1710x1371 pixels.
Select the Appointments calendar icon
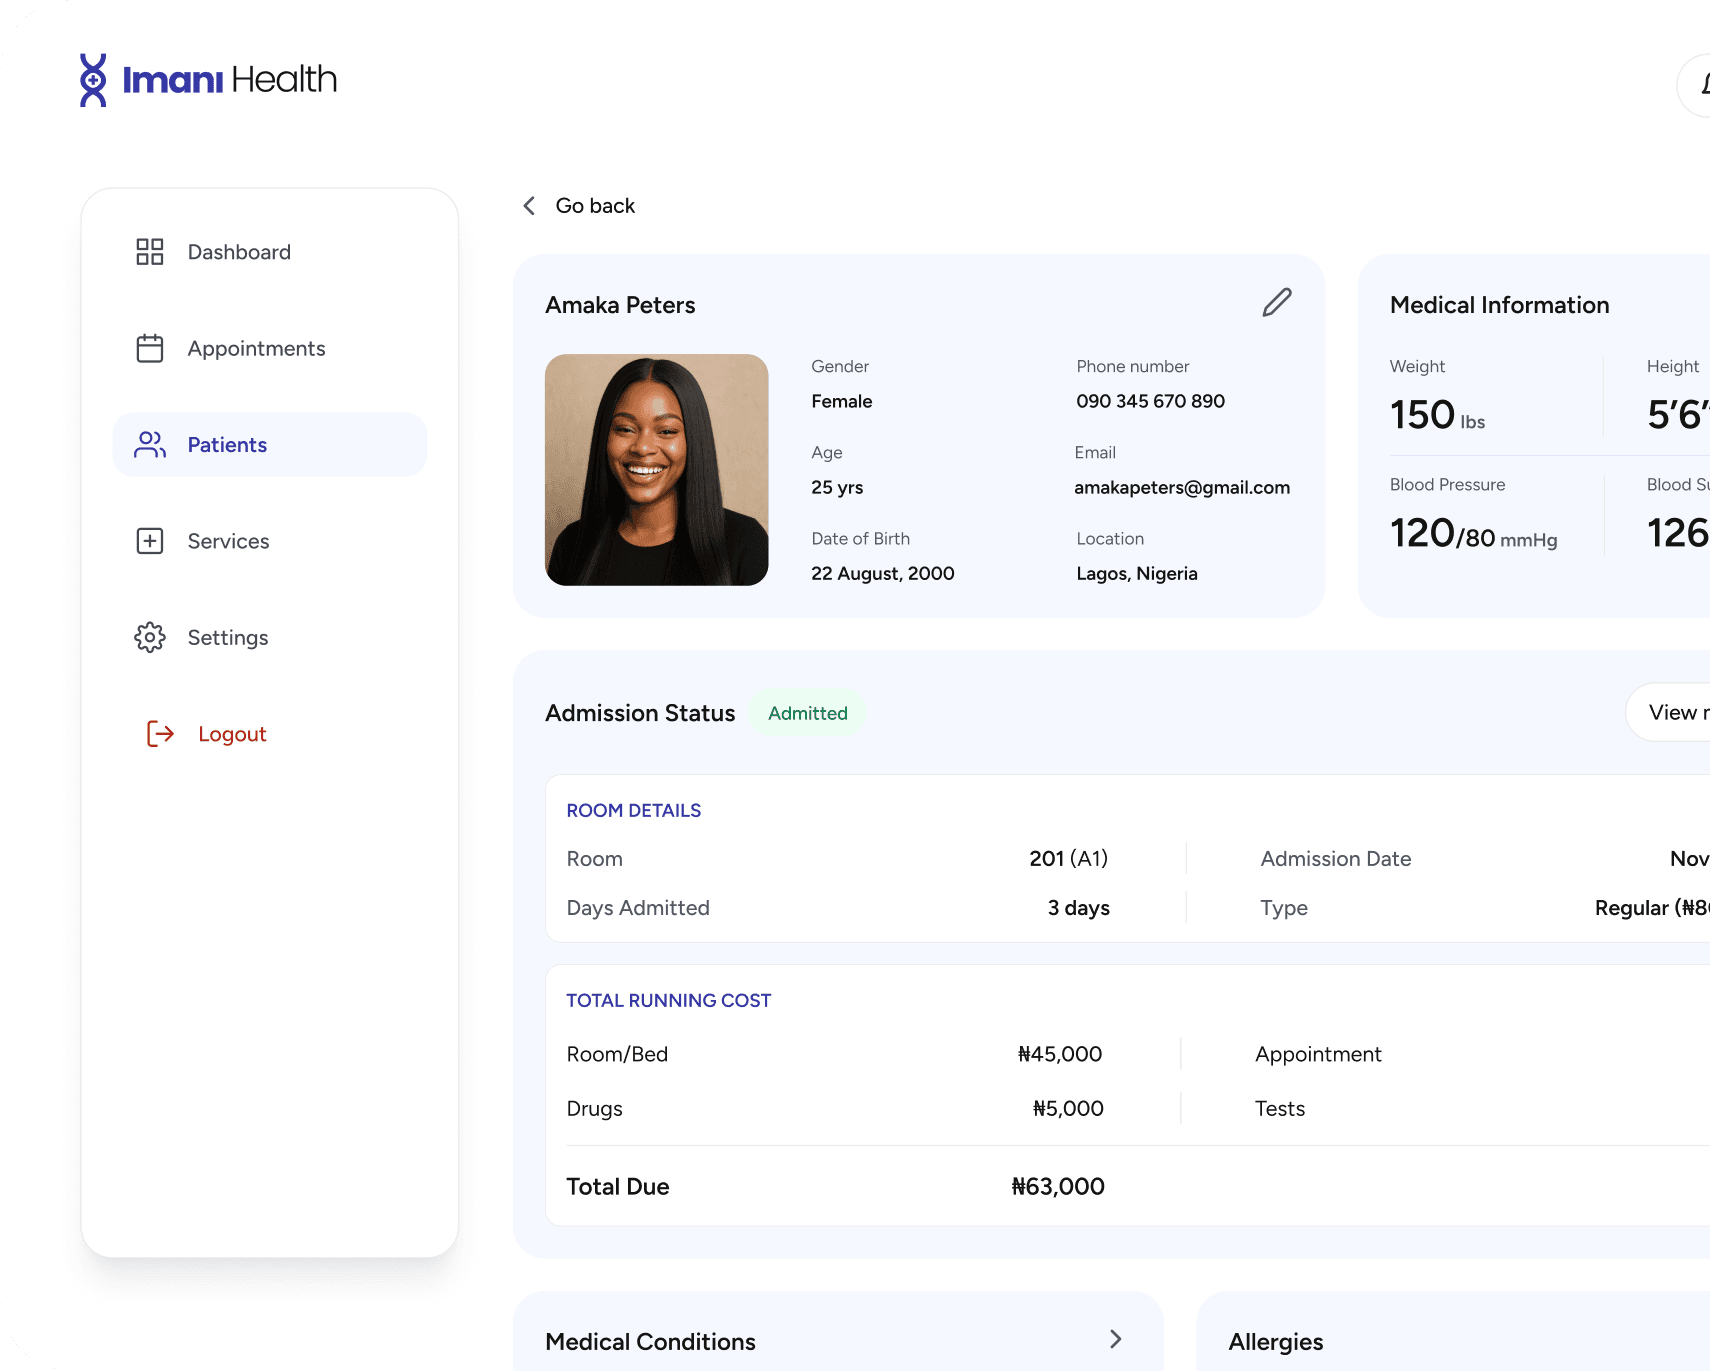coord(150,348)
